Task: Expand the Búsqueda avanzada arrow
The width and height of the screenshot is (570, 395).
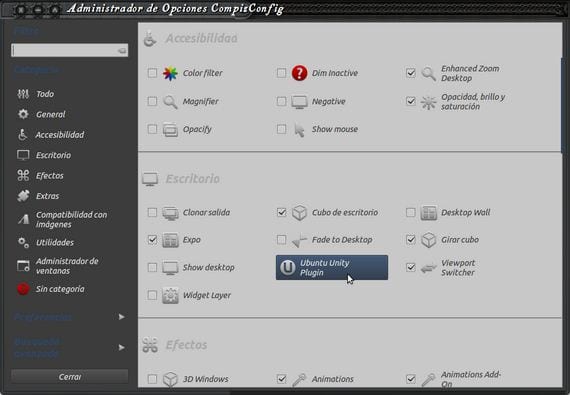Action: click(121, 347)
